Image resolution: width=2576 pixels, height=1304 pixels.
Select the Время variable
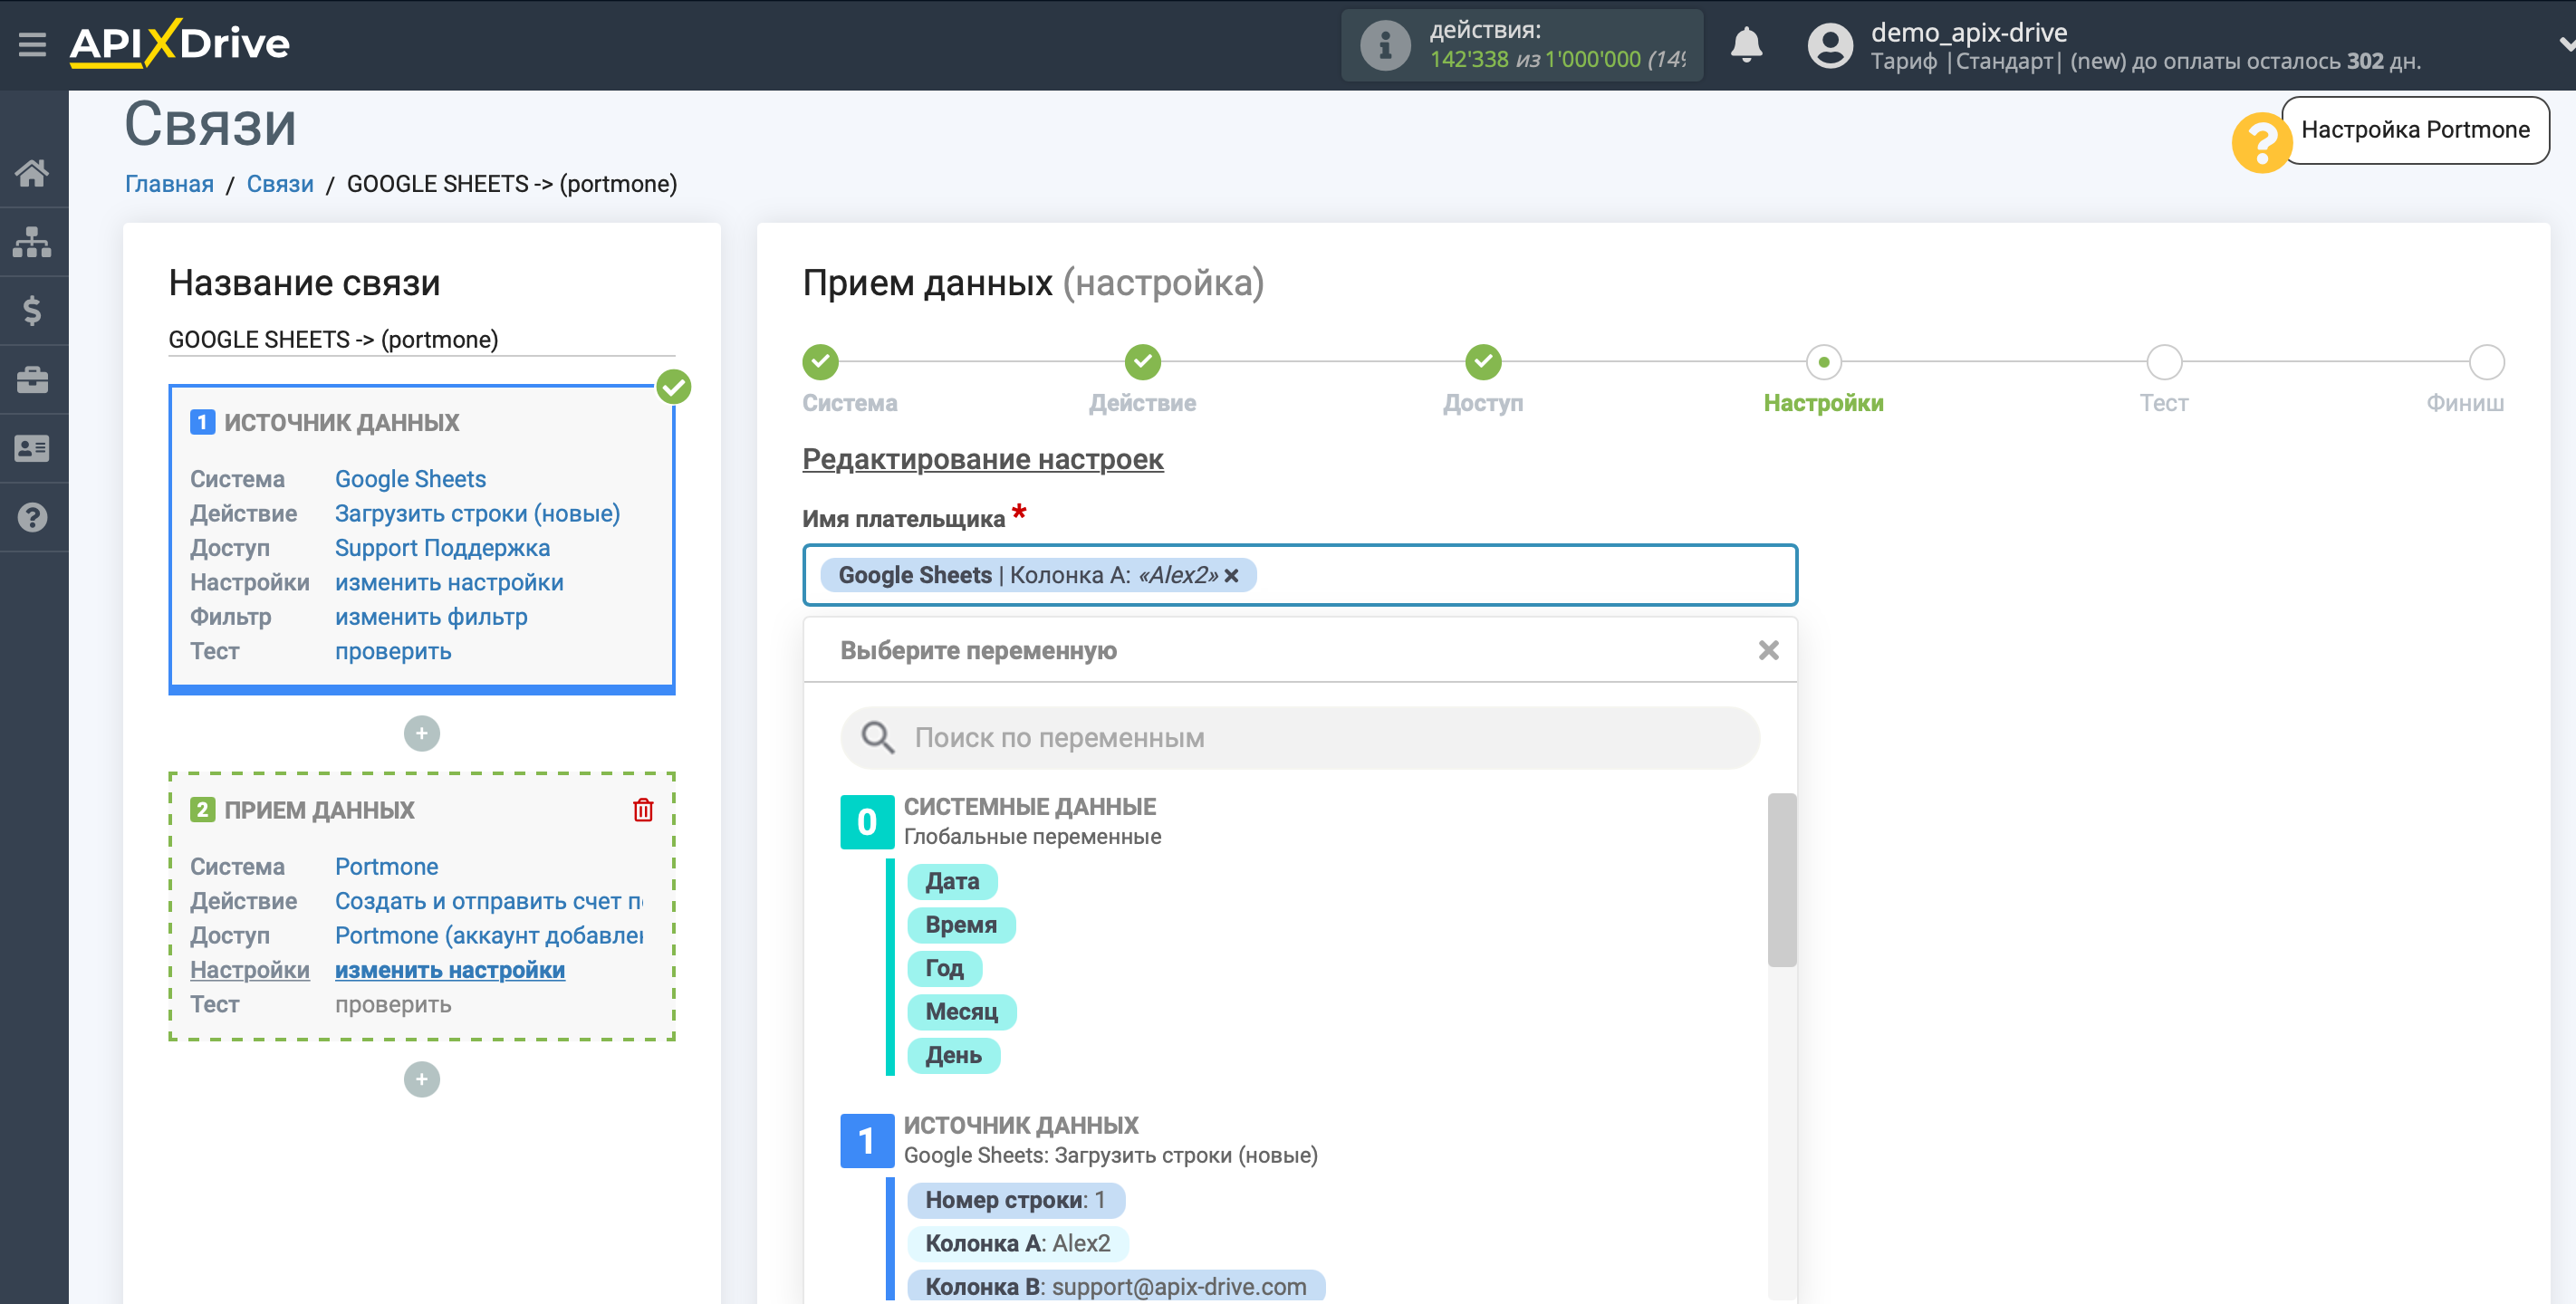(x=961, y=925)
